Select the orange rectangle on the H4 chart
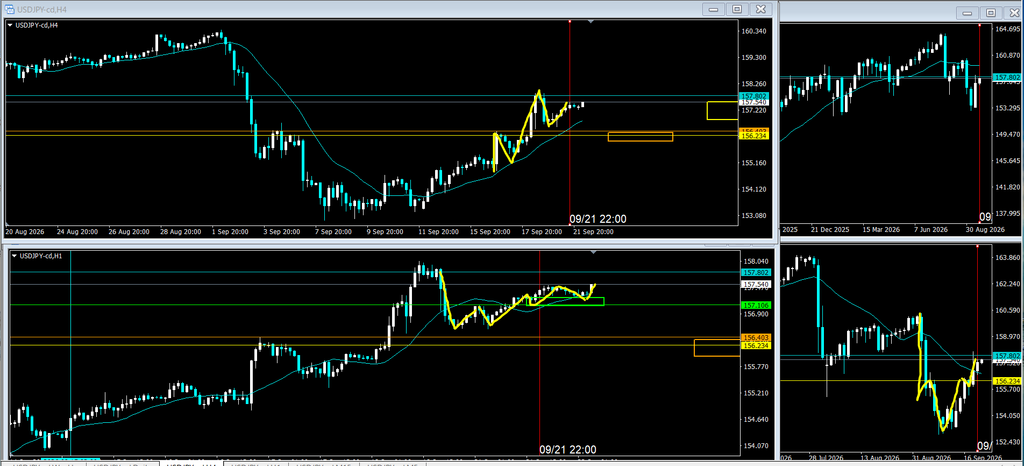This screenshot has width=1024, height=466. point(640,136)
